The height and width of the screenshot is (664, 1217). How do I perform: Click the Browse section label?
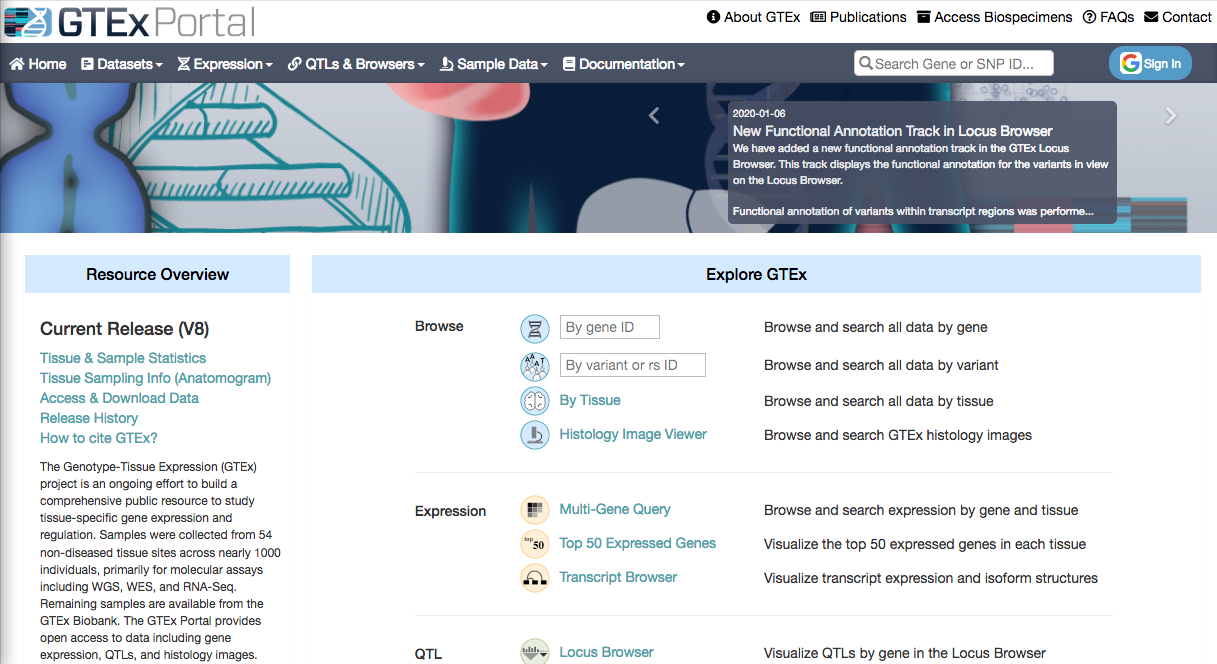[439, 326]
